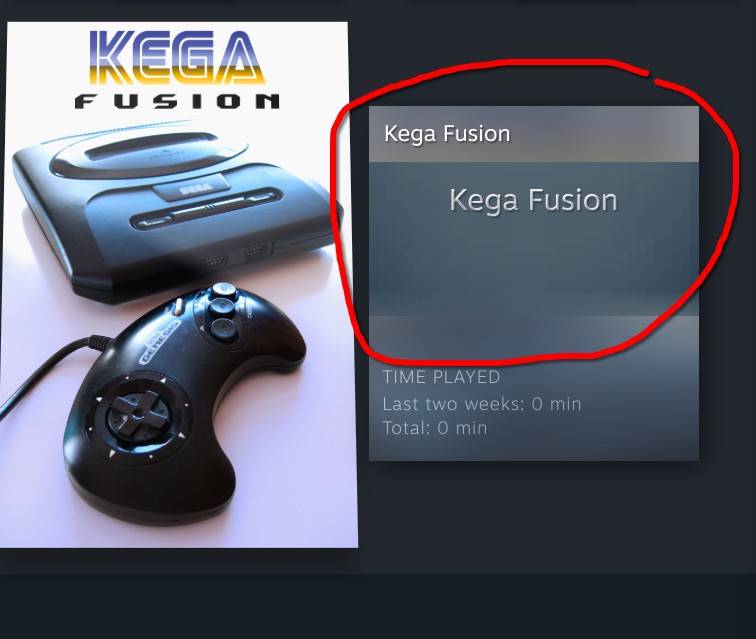Click the controller ports on the console front
Image resolution: width=756 pixels, height=639 pixels.
coord(234,257)
